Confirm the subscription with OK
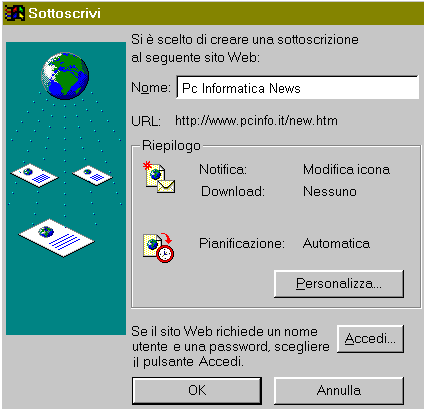The height and width of the screenshot is (409, 424). click(x=197, y=390)
